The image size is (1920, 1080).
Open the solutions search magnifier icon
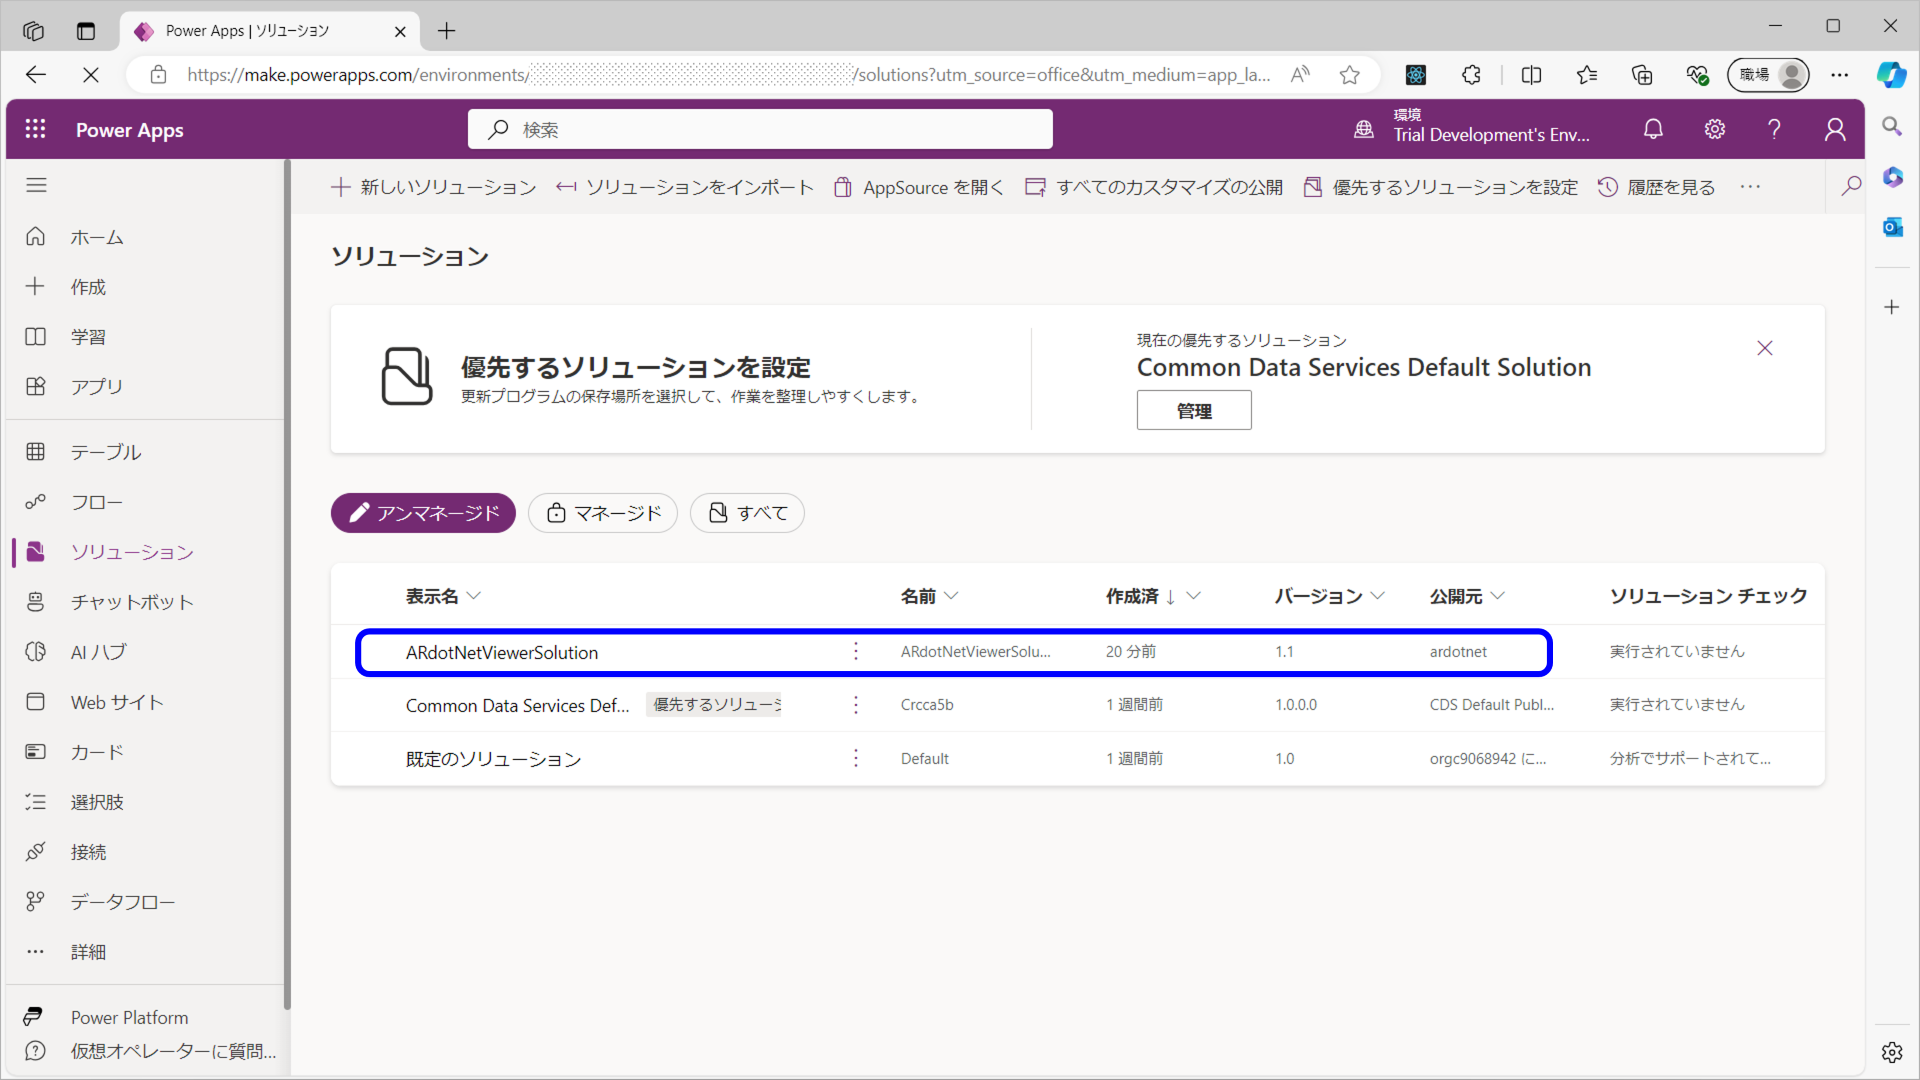pos(1851,186)
